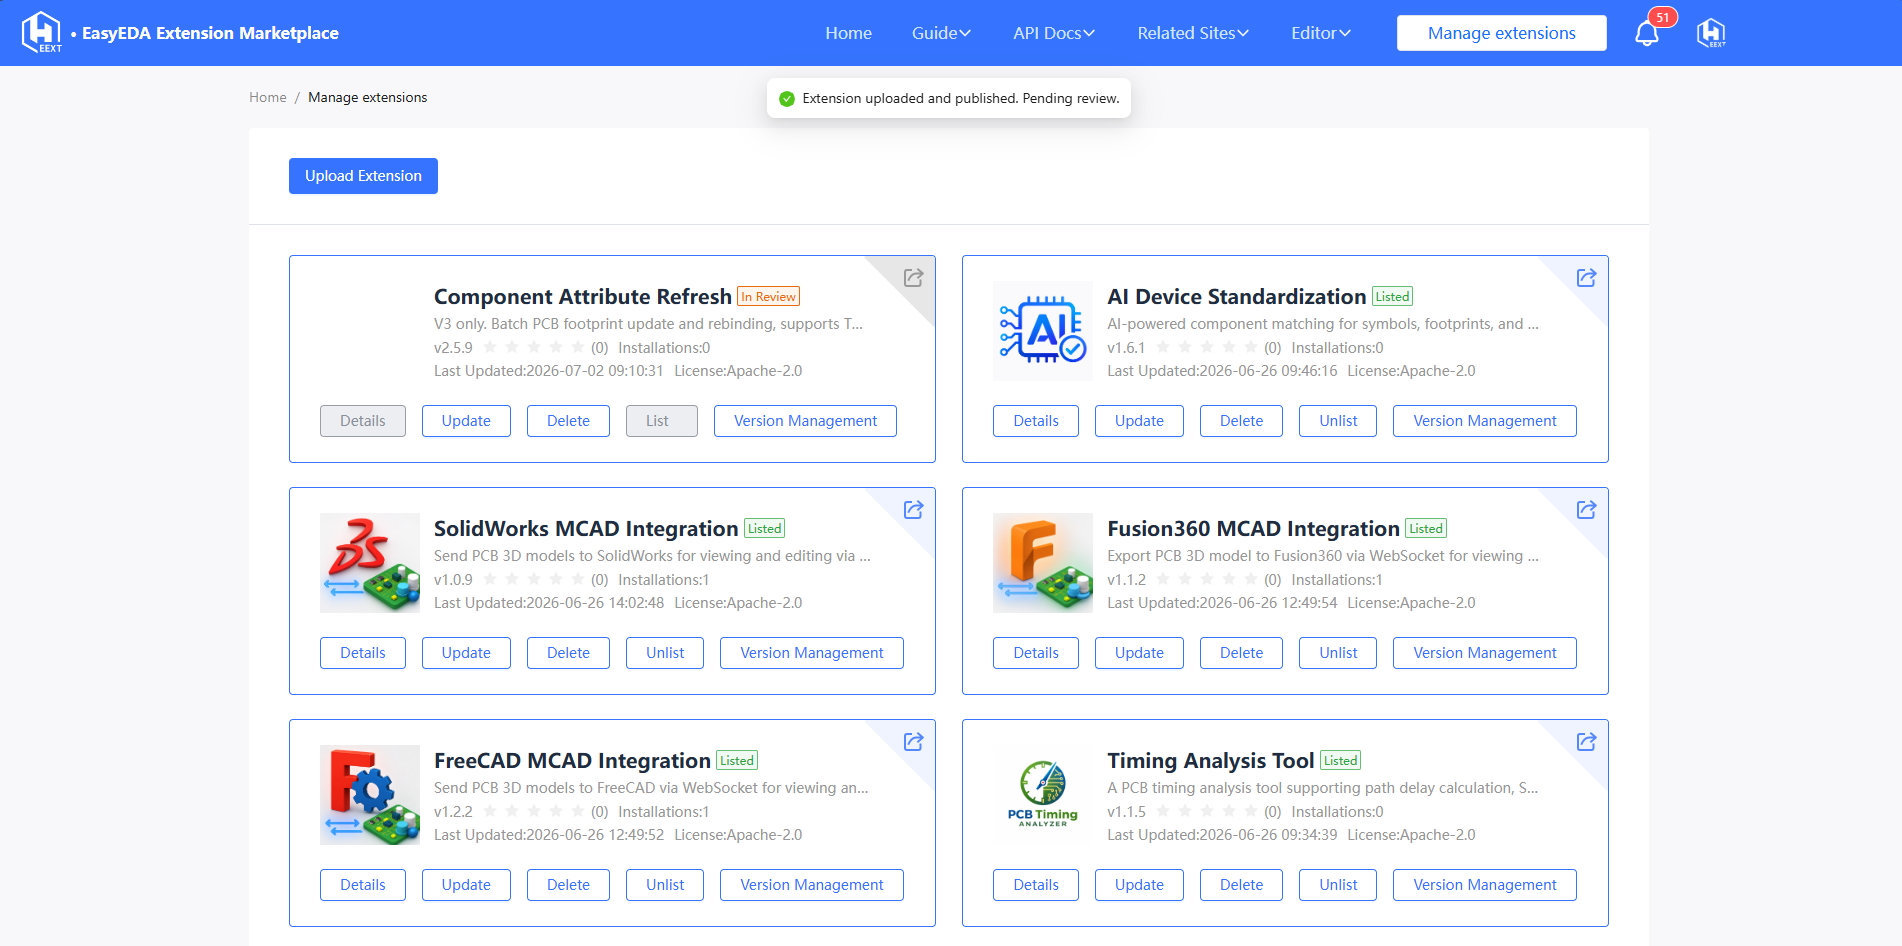
Task: Open Version Management for SolidWorks MCAD Integration
Action: pyautogui.click(x=812, y=653)
